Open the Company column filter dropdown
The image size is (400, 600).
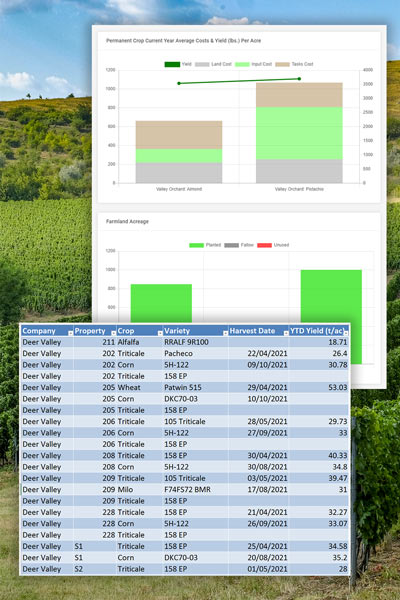[70, 333]
